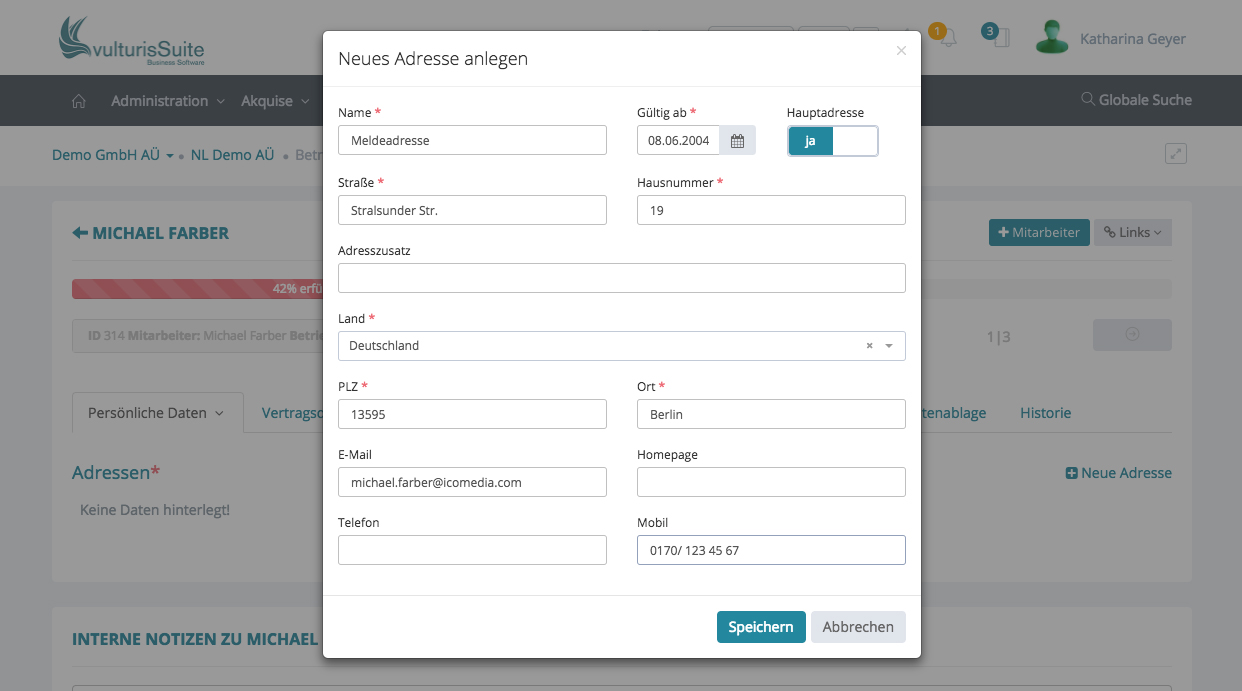Viewport: 1242px width, 691px height.
Task: Open the calendar date picker icon
Action: click(x=737, y=141)
